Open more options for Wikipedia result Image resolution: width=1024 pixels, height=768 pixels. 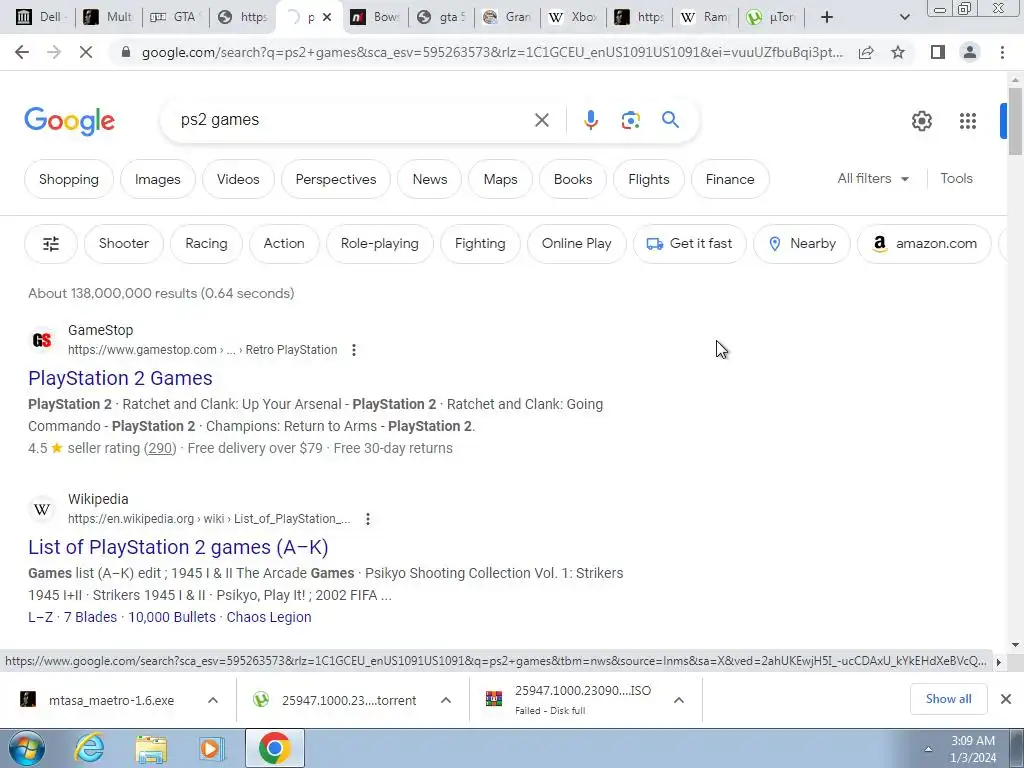pos(368,519)
